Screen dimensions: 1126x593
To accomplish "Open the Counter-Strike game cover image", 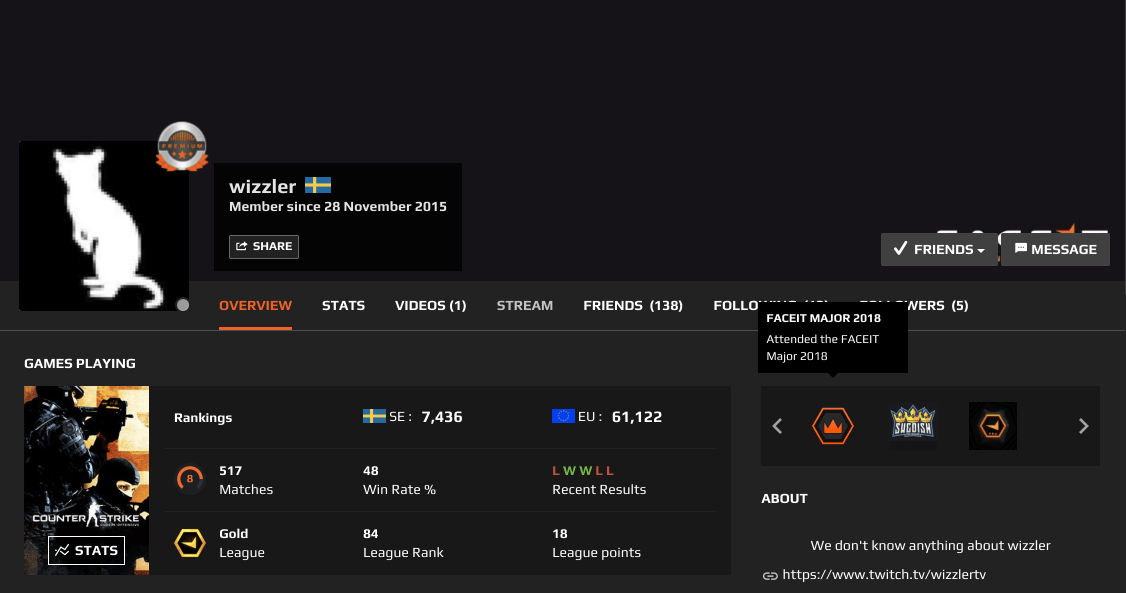I will point(86,480).
